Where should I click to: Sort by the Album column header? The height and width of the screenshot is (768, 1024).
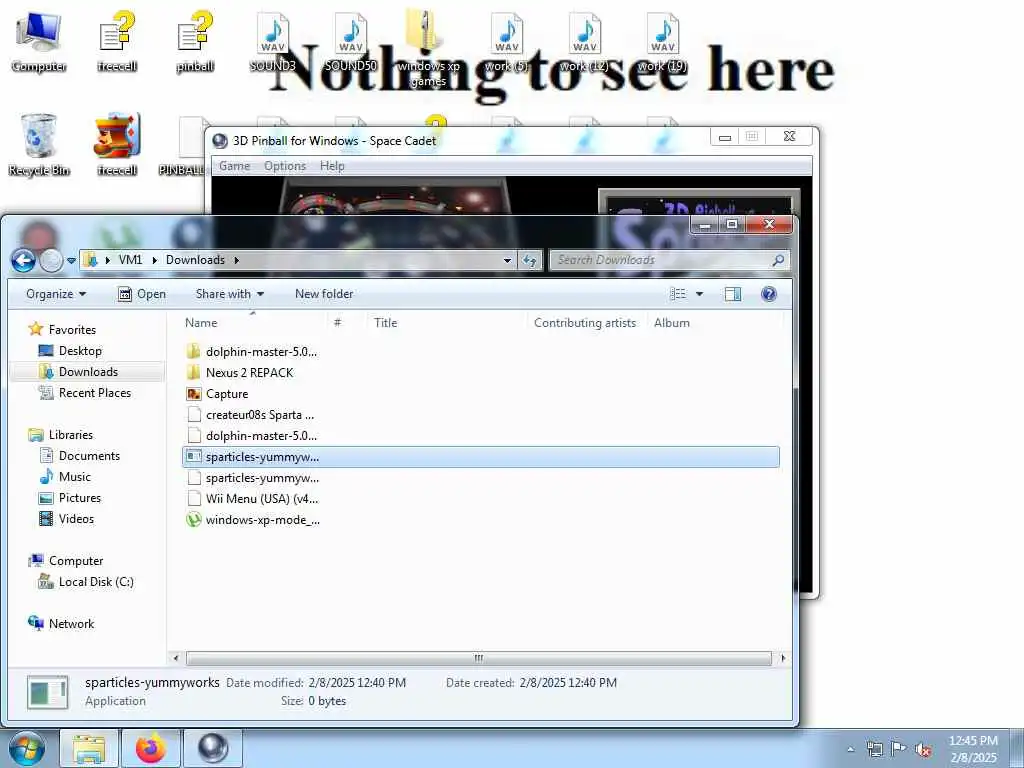(x=671, y=323)
